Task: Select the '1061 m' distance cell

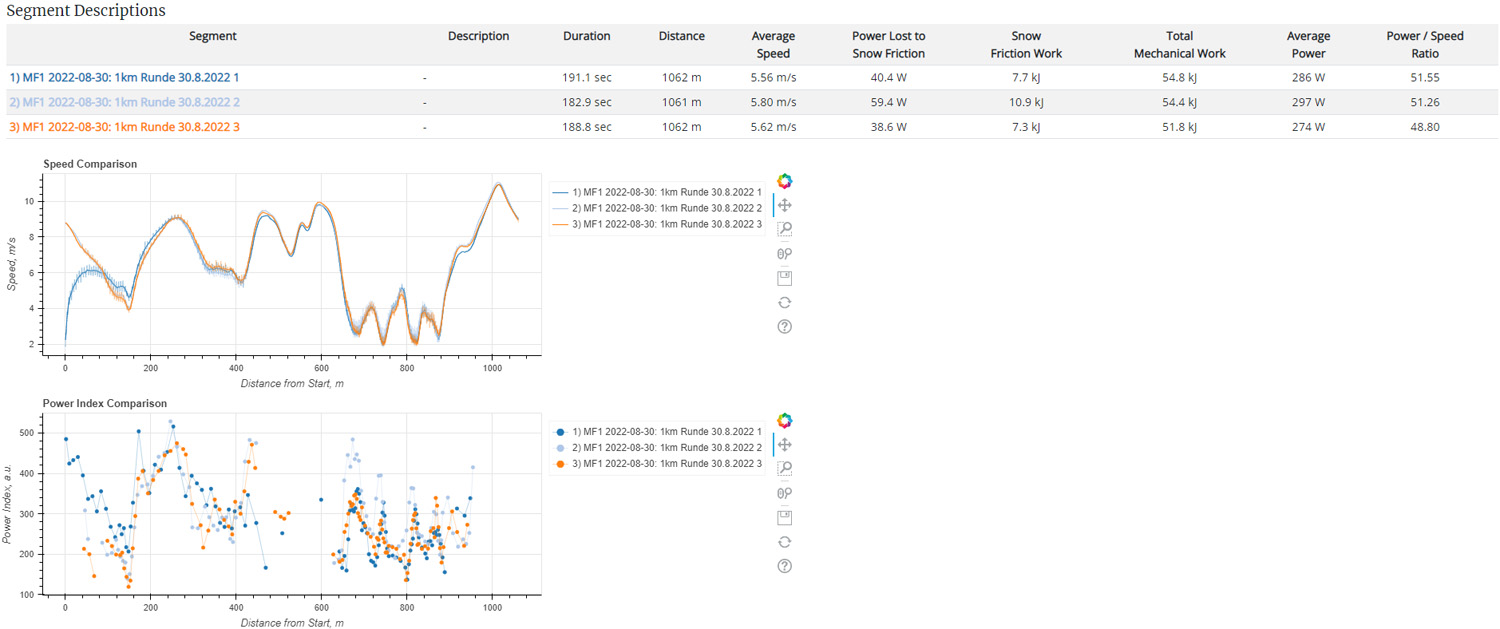Action: (682, 102)
